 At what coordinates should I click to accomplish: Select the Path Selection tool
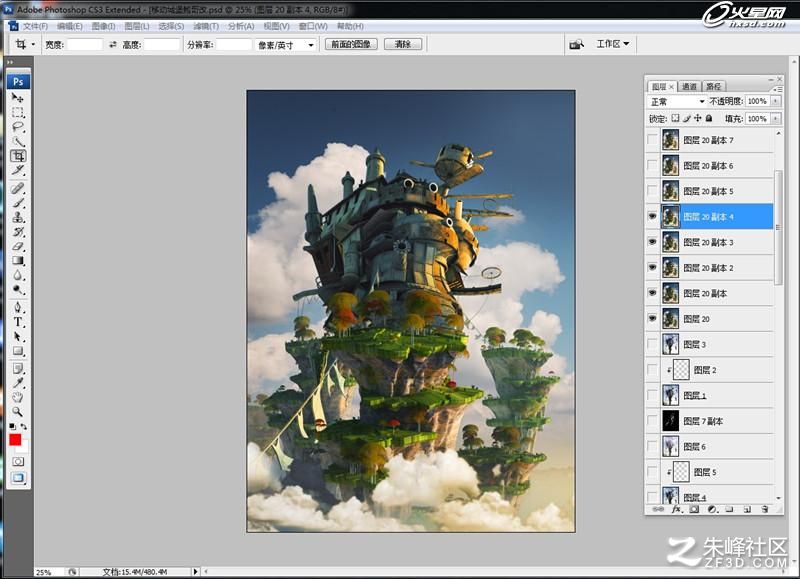pos(18,337)
